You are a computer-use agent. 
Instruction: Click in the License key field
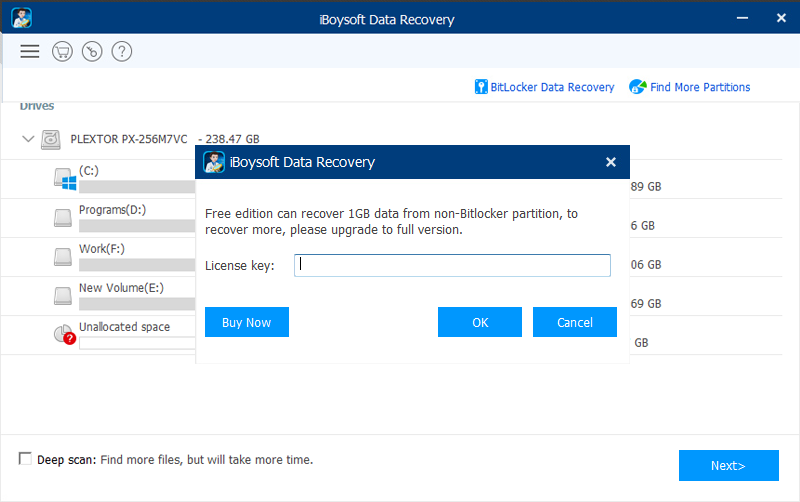(x=452, y=265)
